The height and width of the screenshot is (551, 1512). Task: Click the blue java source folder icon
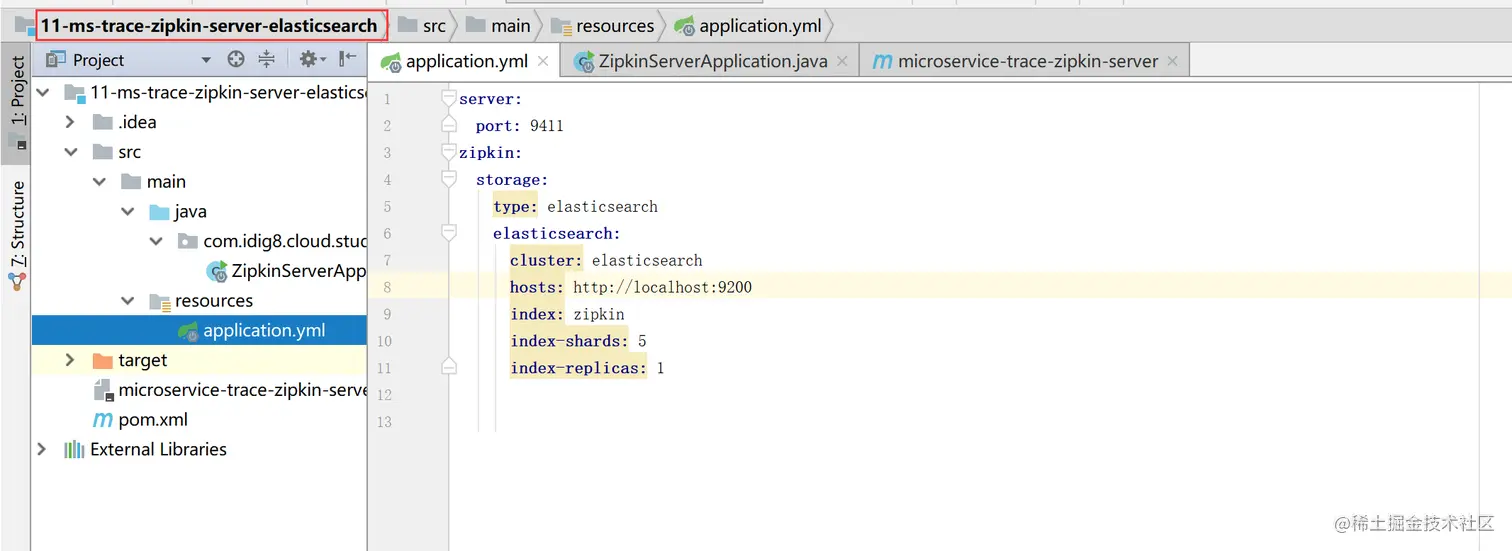coord(159,212)
